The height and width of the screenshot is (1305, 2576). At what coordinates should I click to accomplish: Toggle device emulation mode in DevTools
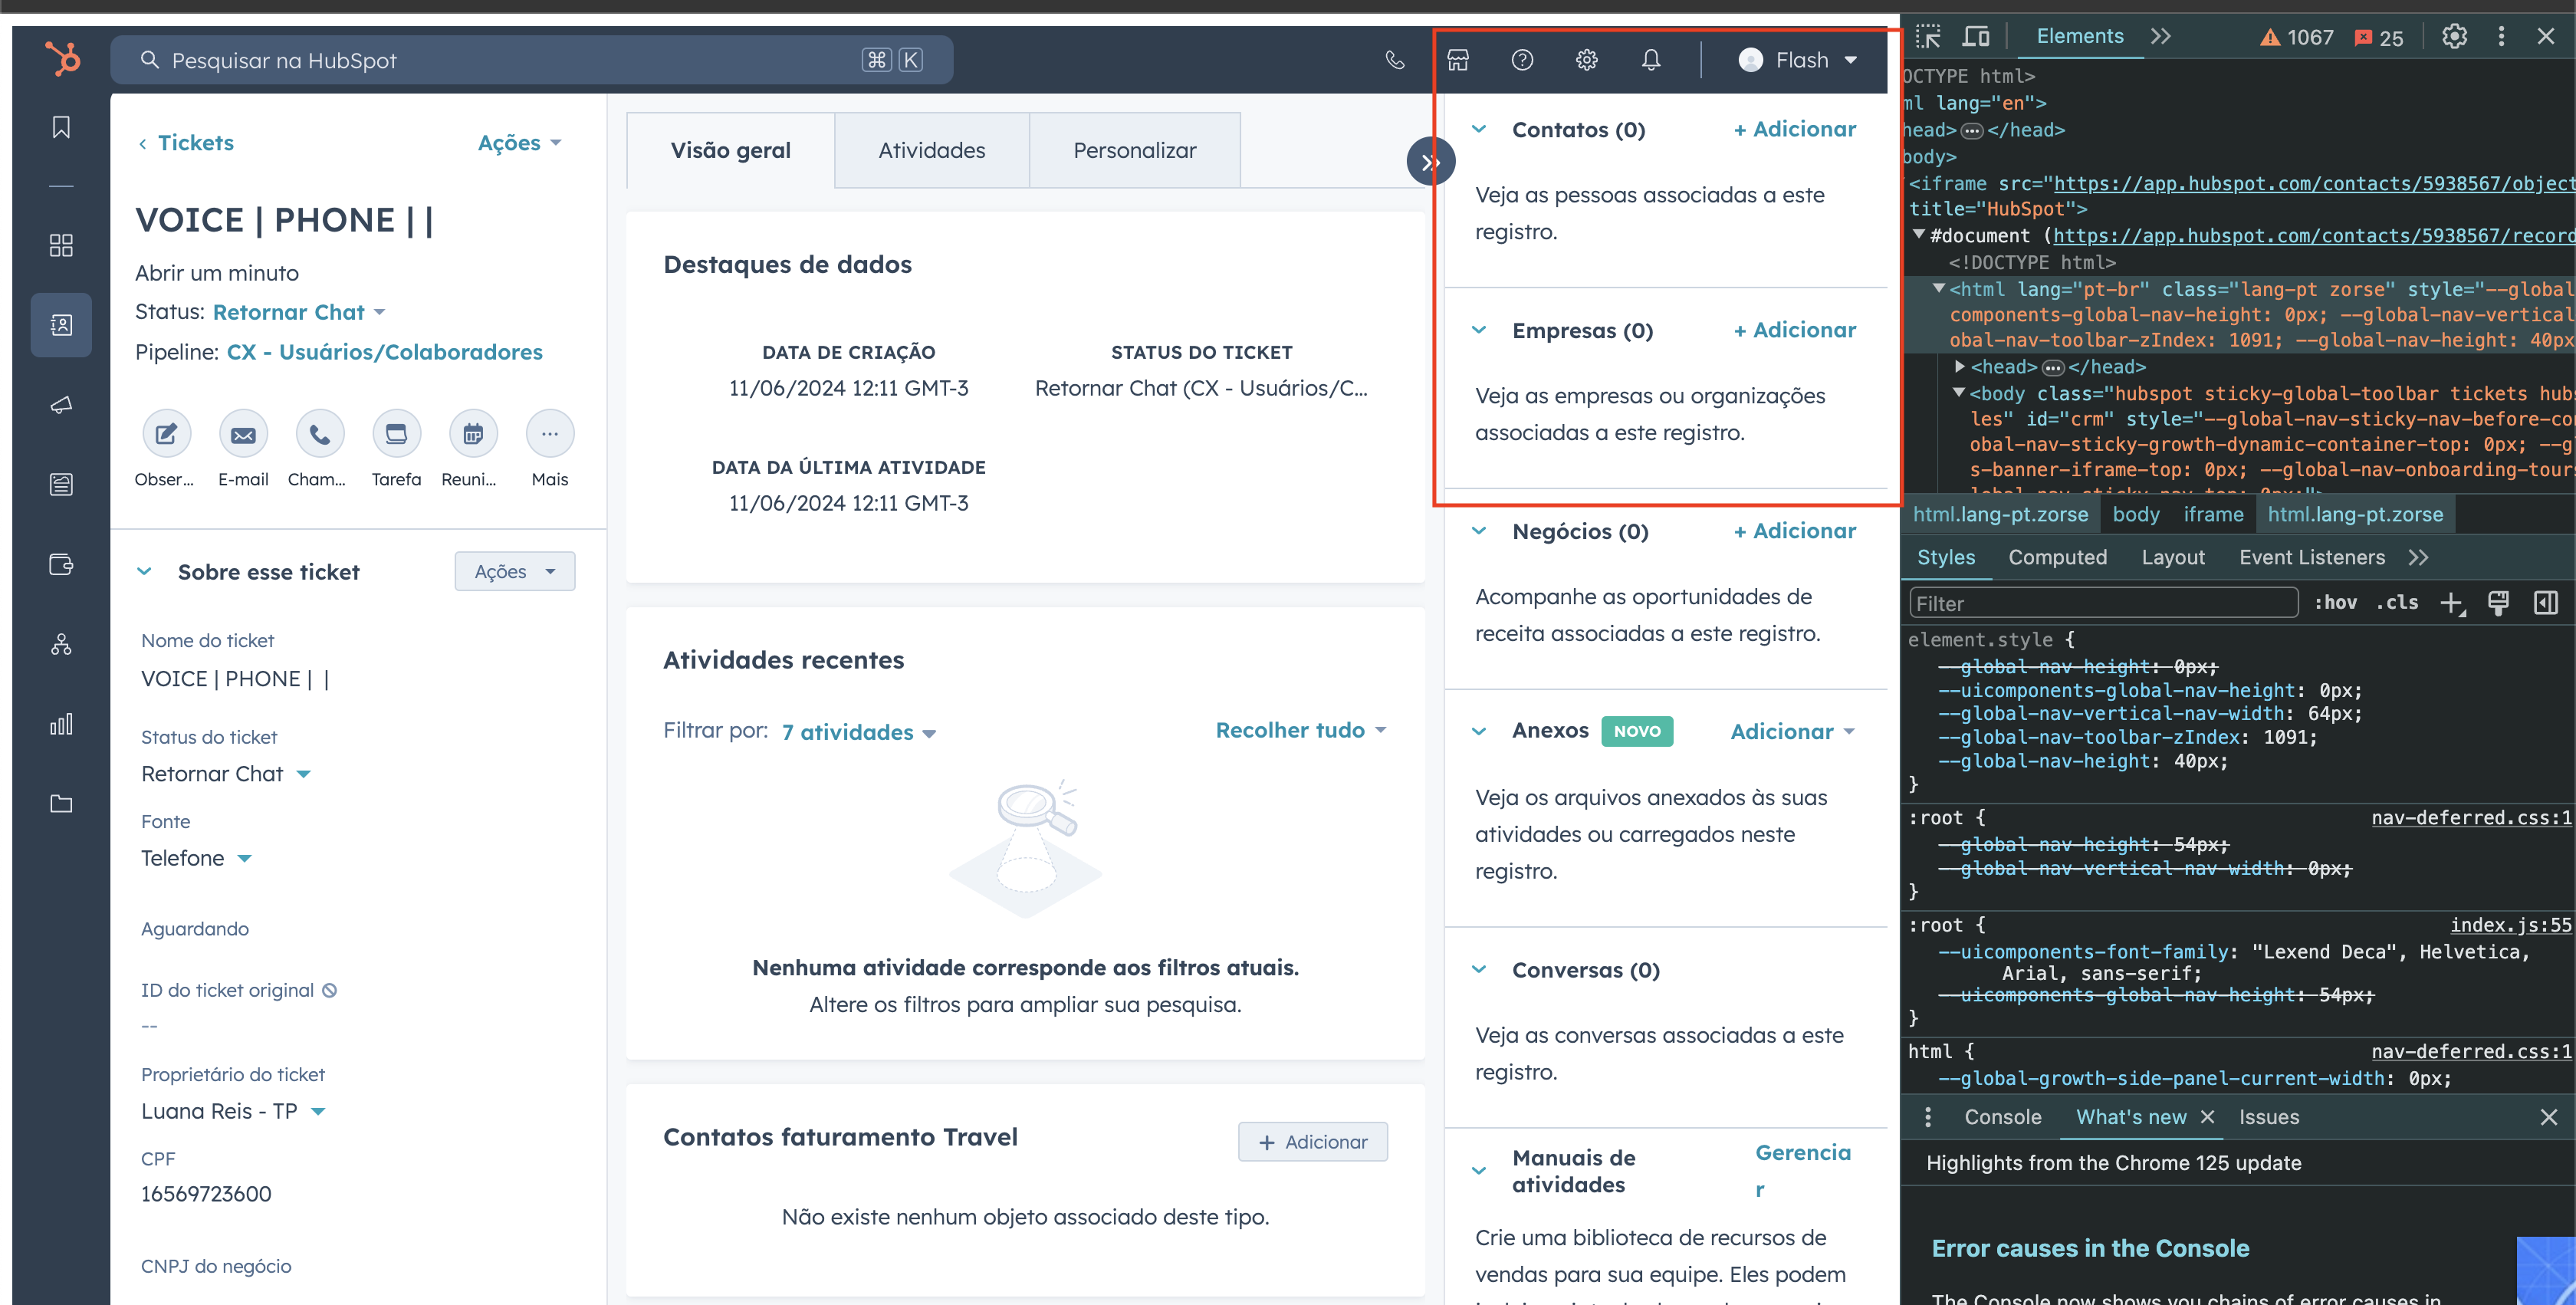1976,36
